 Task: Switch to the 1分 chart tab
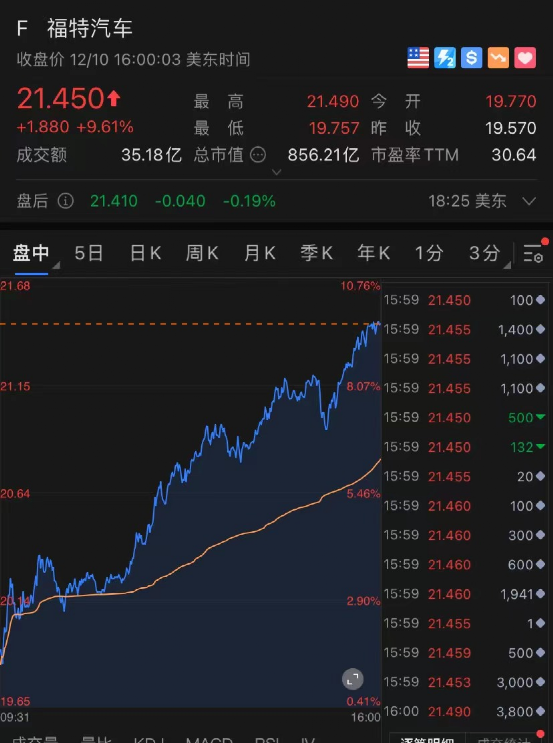[x=429, y=254]
